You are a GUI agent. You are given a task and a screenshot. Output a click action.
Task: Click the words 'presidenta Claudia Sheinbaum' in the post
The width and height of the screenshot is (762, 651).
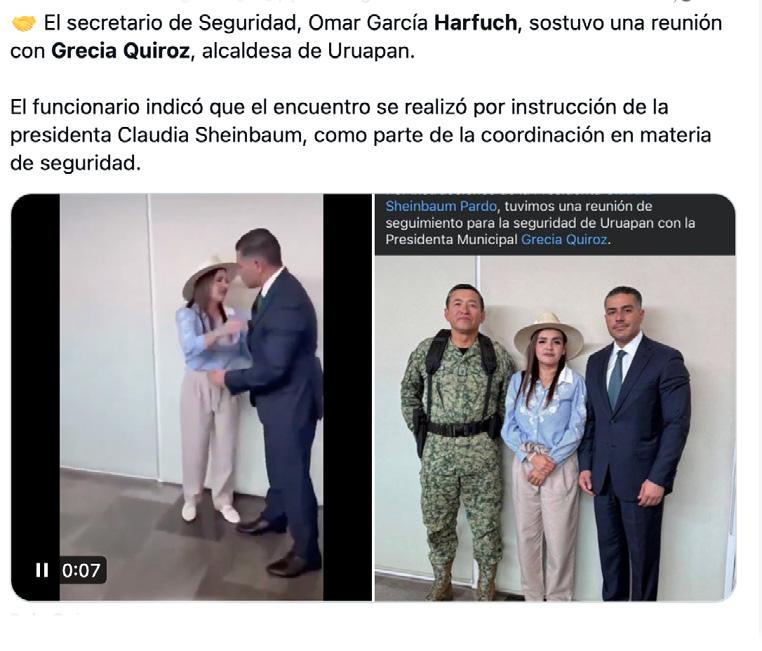tap(156, 135)
